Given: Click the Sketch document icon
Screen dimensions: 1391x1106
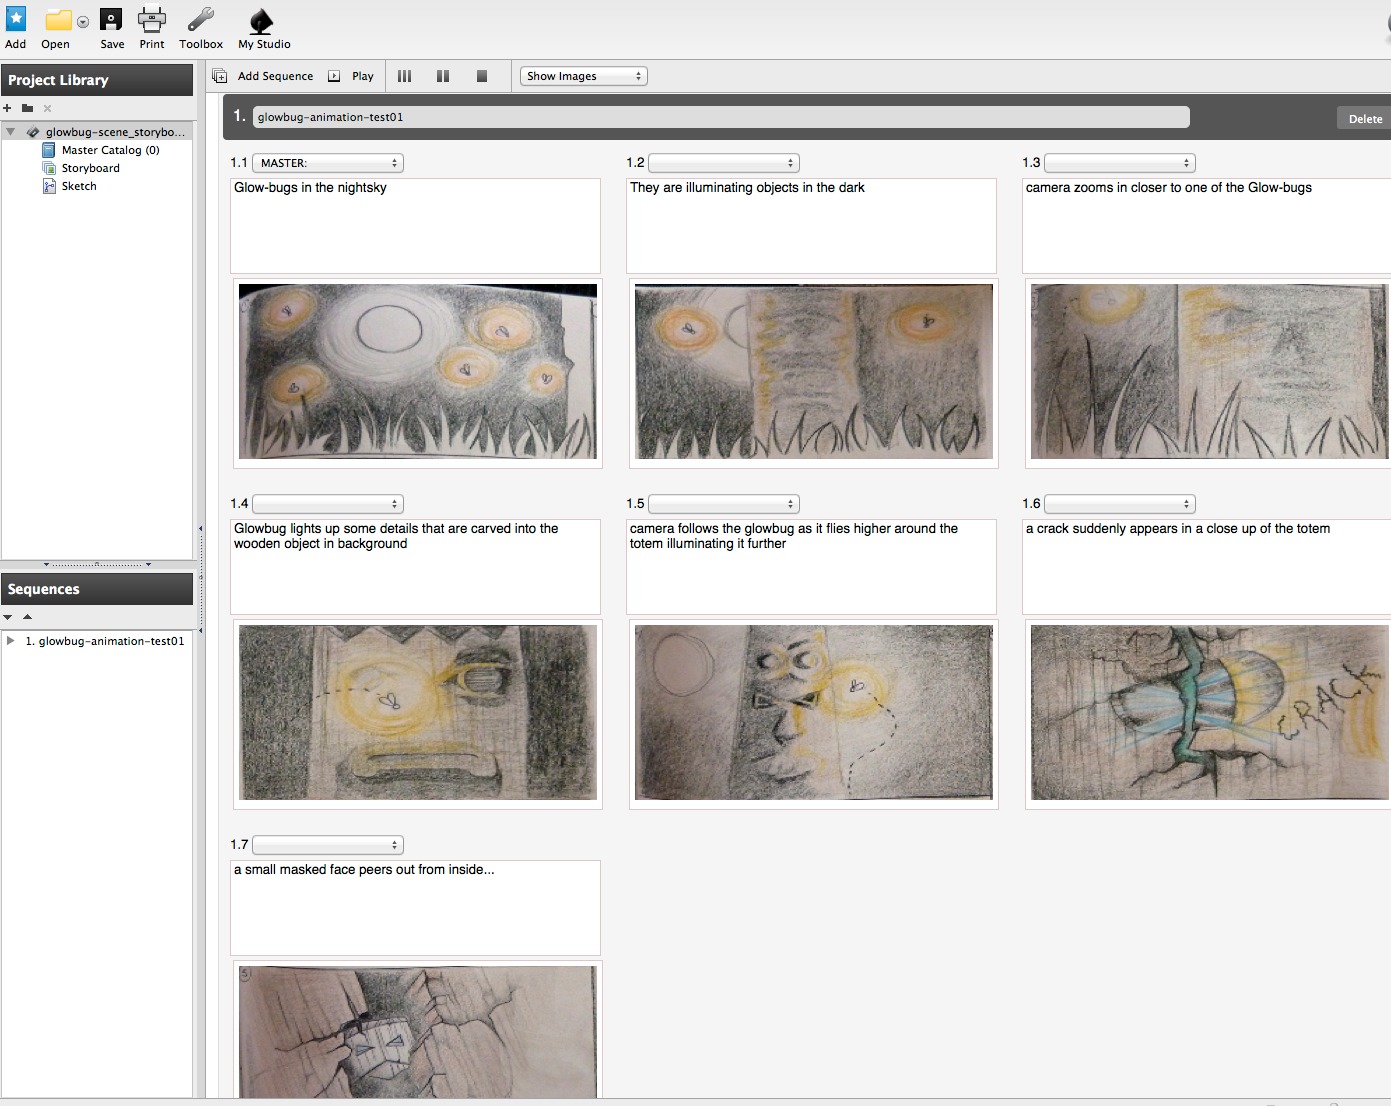Looking at the screenshot, I should (x=49, y=186).
